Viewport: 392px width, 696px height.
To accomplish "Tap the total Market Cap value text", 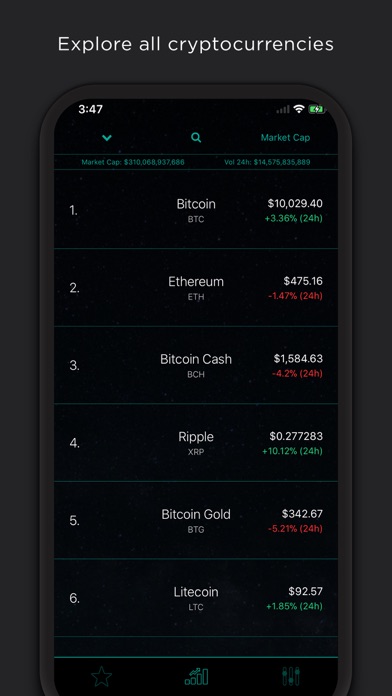I will (133, 162).
